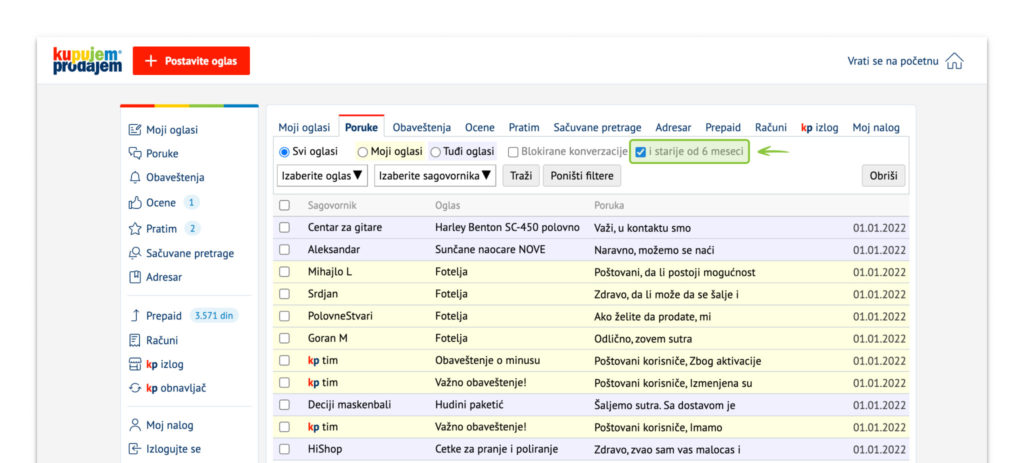Click the Pratim star icon in sidebar
Image resolution: width=1024 pixels, height=463 pixels.
click(135, 229)
